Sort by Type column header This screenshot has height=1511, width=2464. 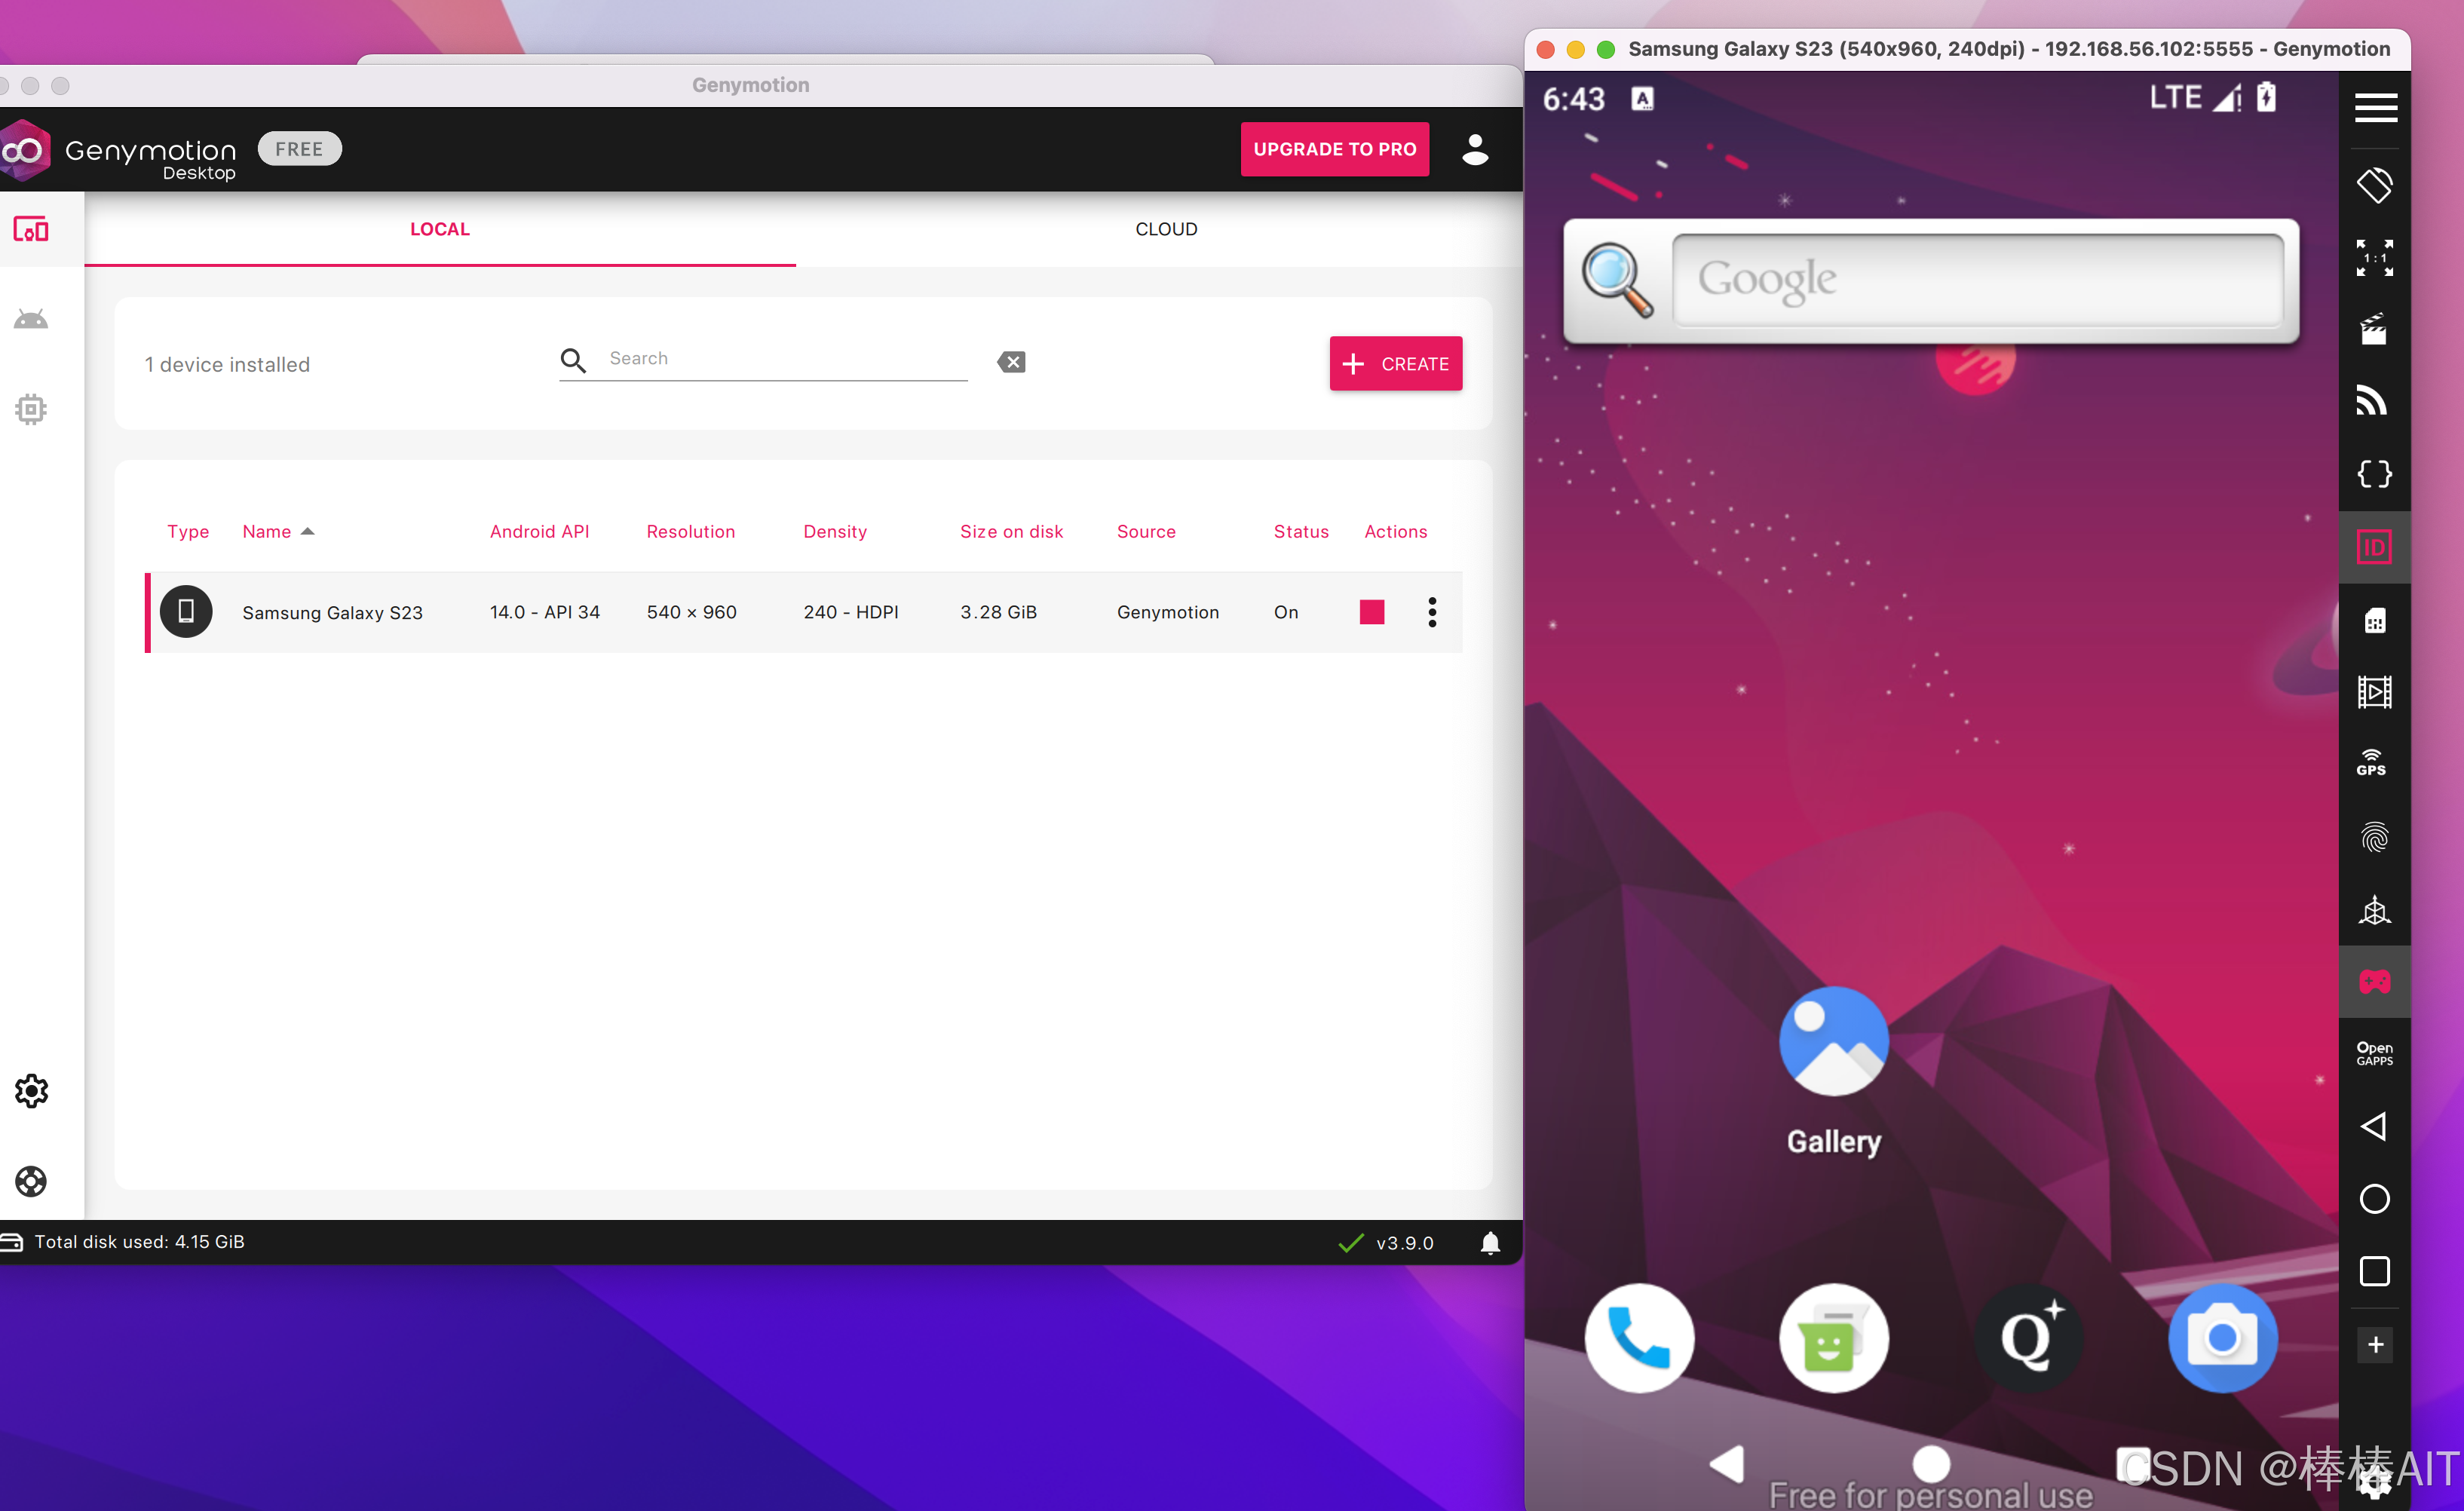click(x=188, y=532)
